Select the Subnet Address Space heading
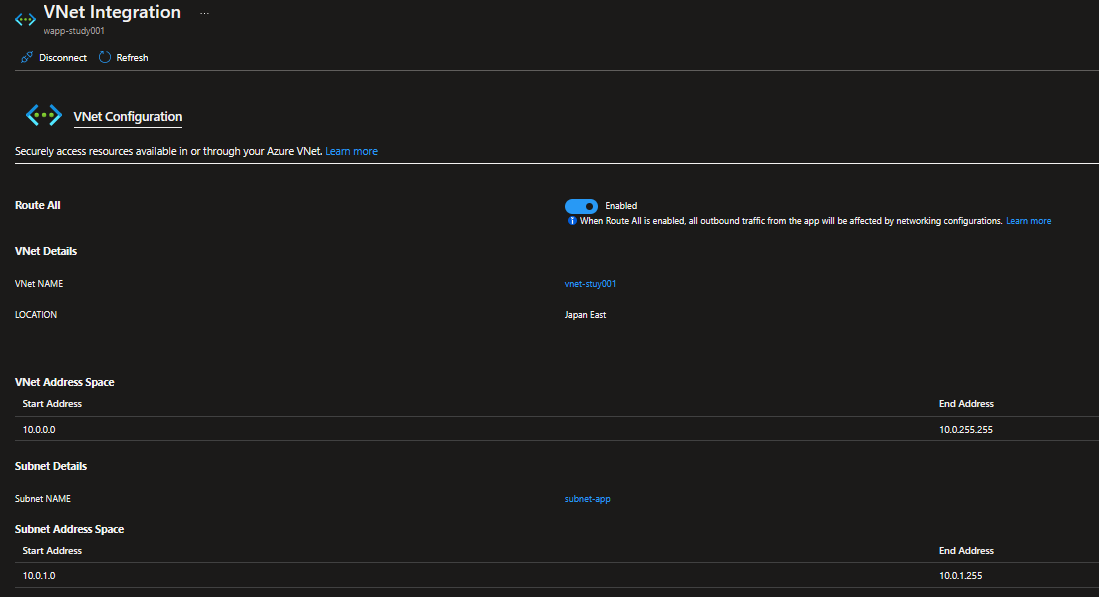 (x=69, y=529)
